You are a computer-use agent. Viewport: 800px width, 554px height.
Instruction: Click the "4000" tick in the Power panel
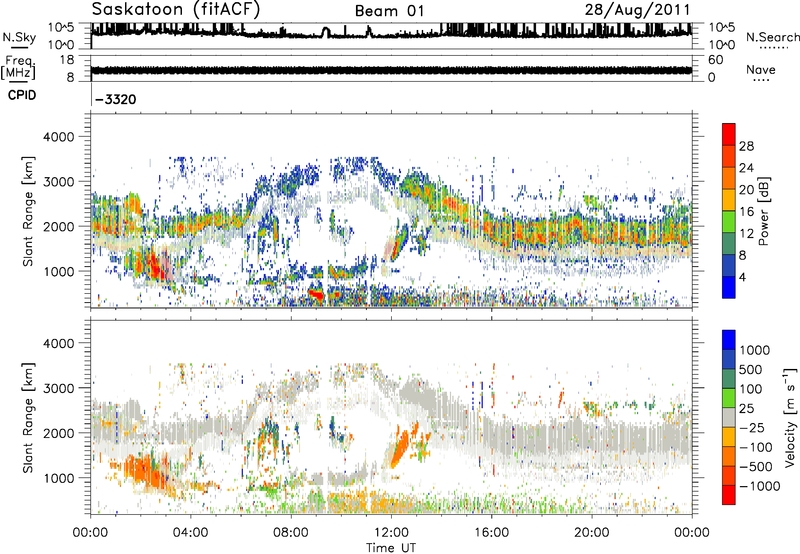(x=58, y=137)
